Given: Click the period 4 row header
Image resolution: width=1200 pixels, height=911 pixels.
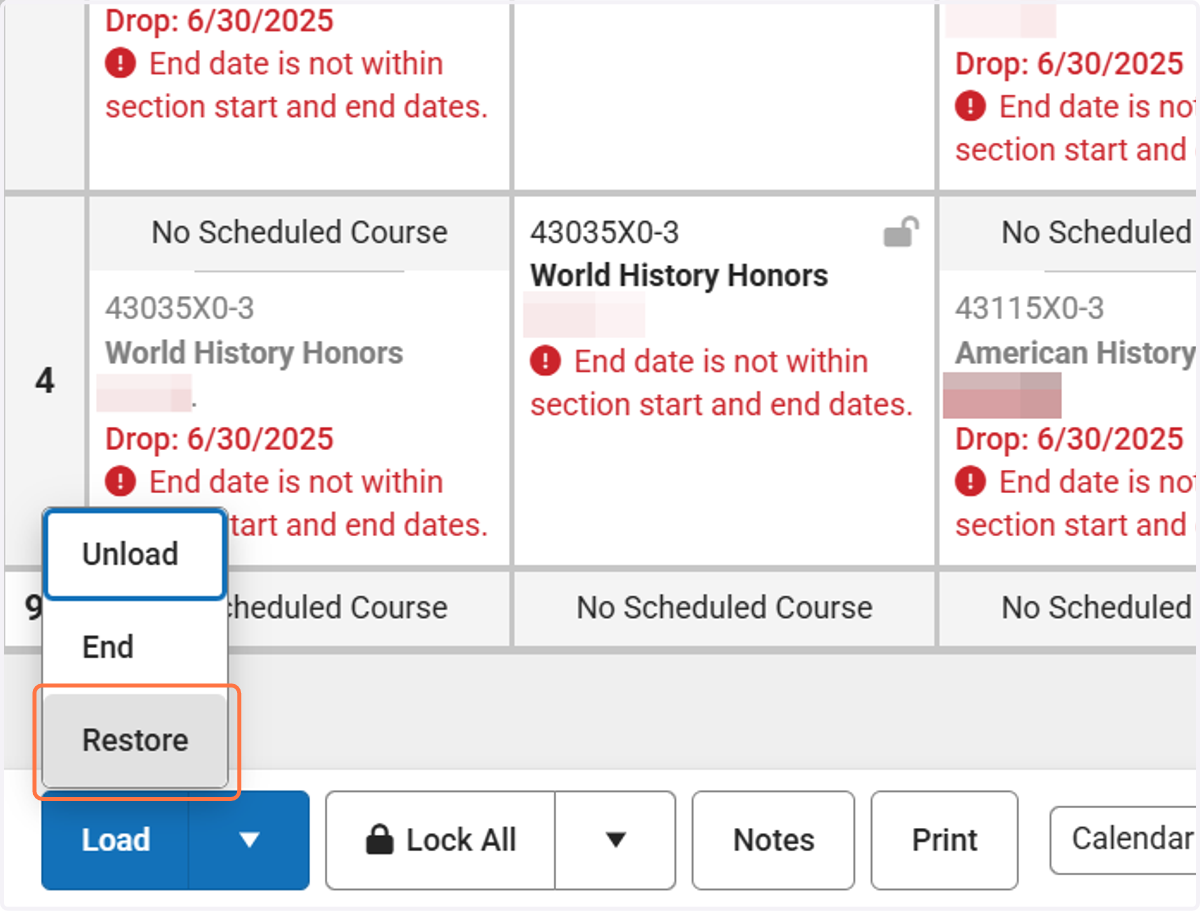Looking at the screenshot, I should pyautogui.click(x=45, y=381).
